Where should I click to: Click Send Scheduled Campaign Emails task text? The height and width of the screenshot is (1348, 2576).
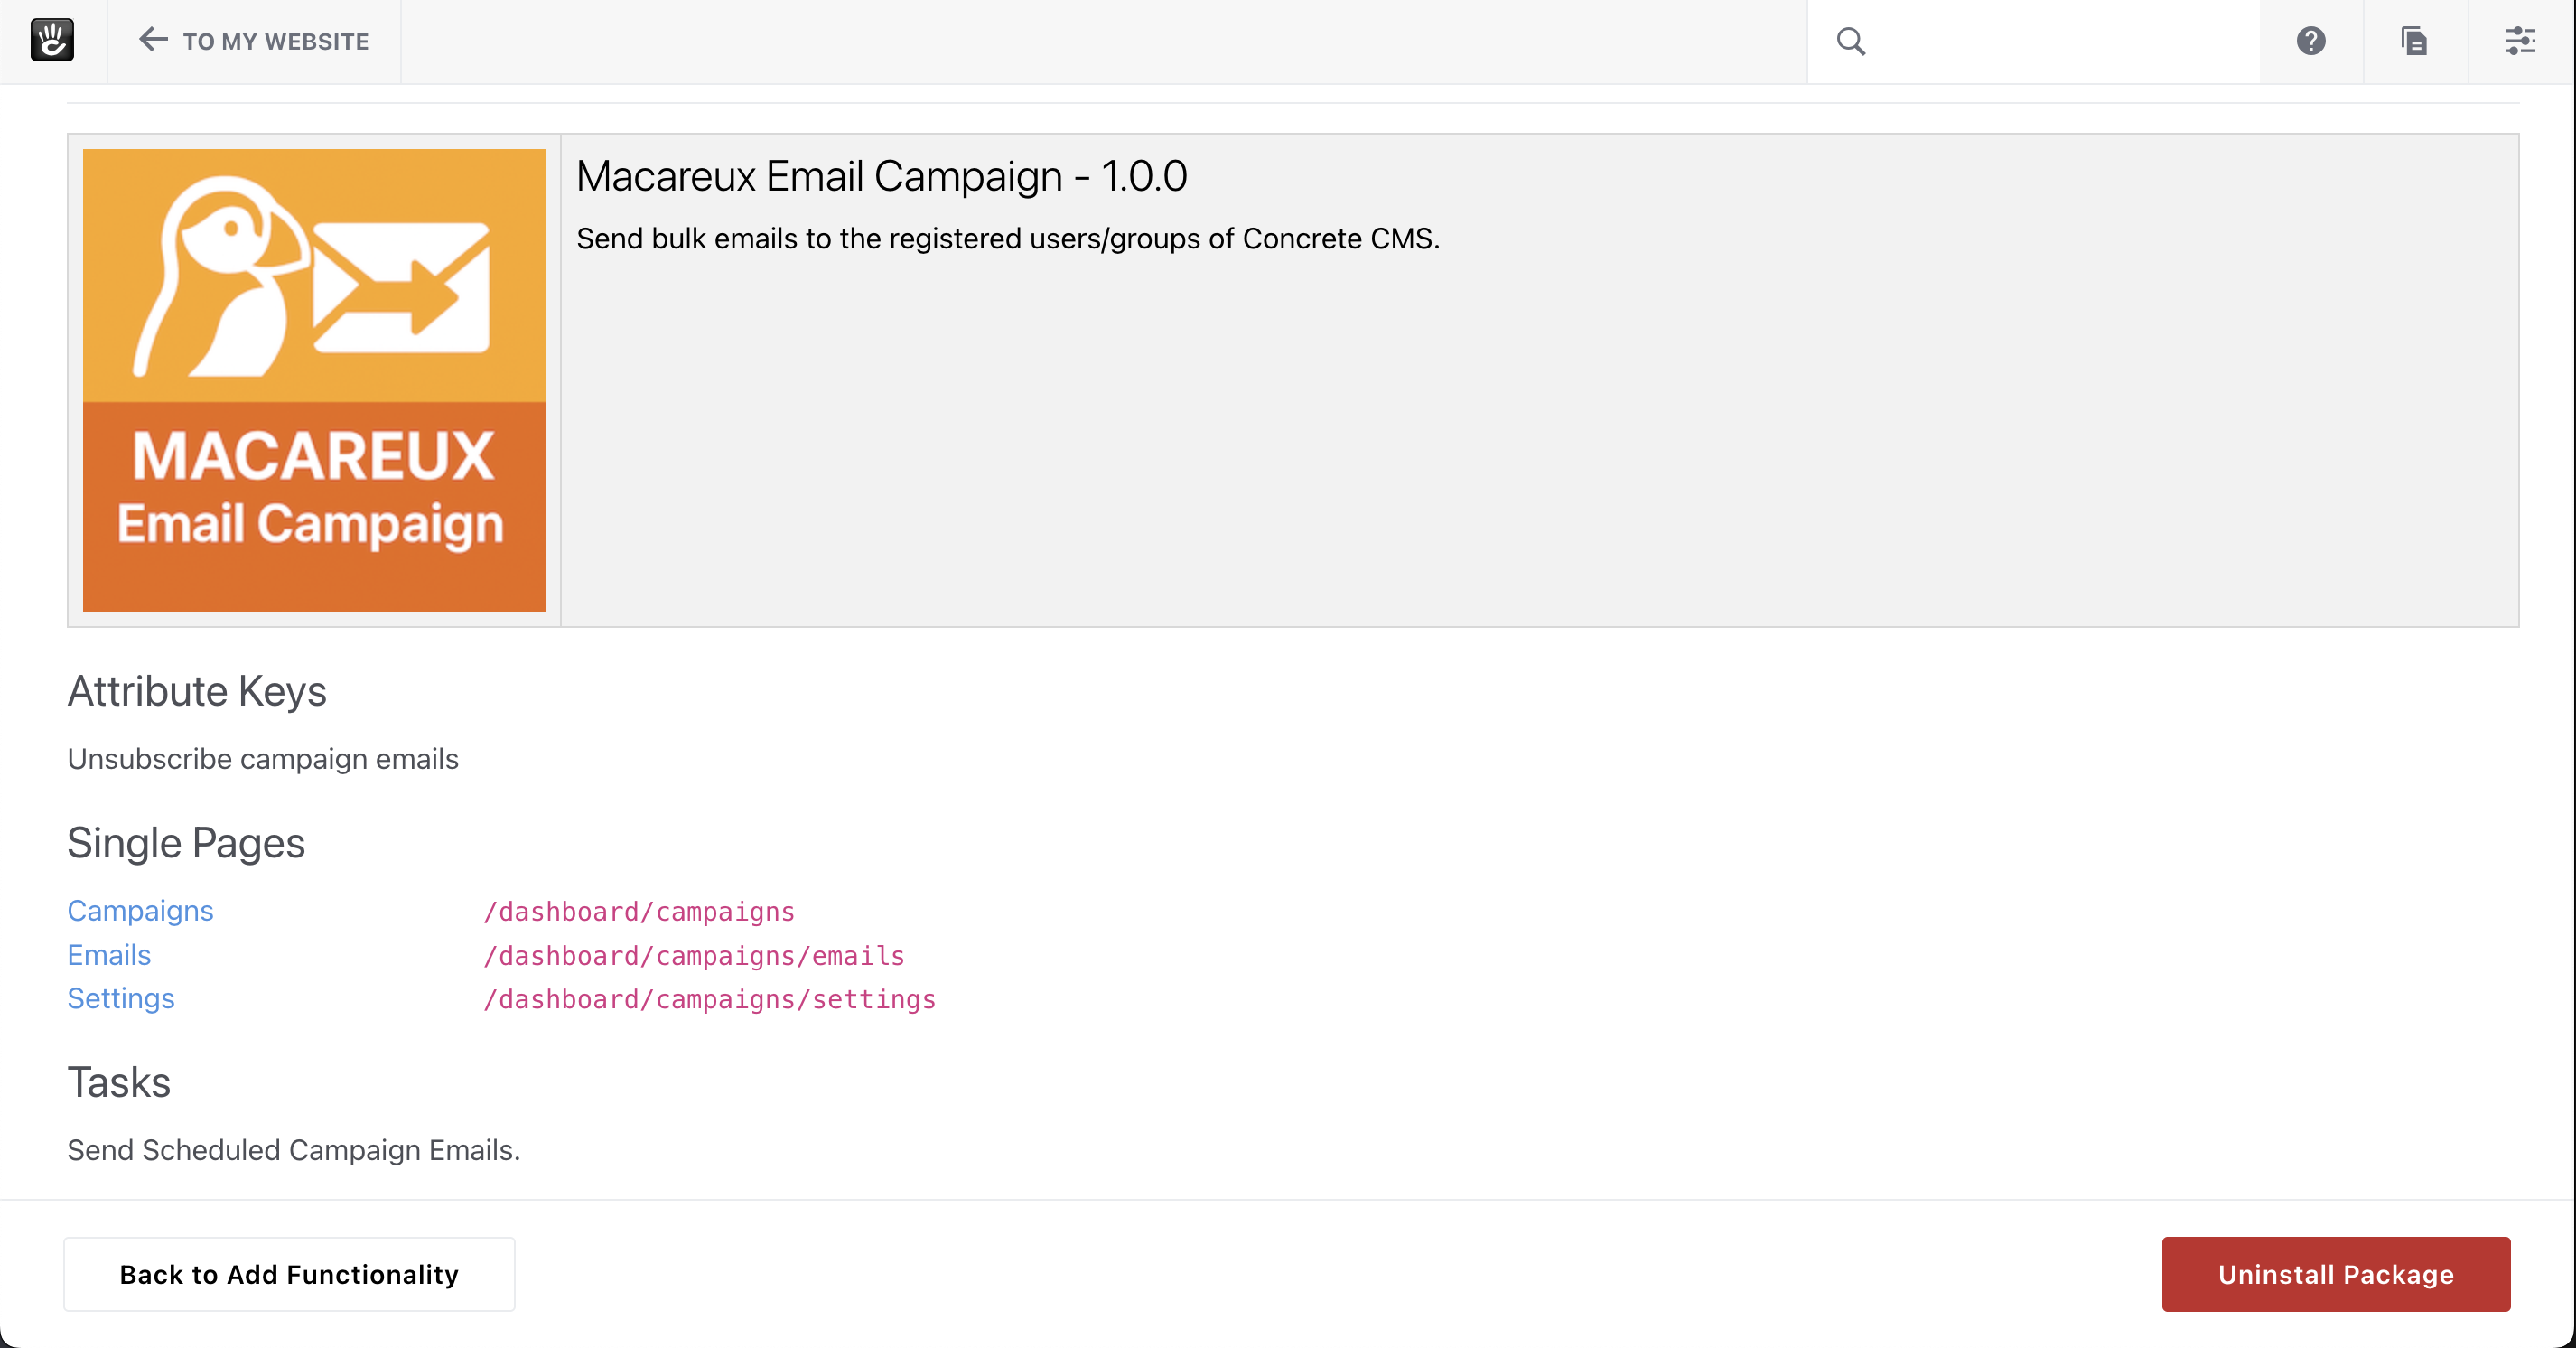pyautogui.click(x=293, y=1150)
